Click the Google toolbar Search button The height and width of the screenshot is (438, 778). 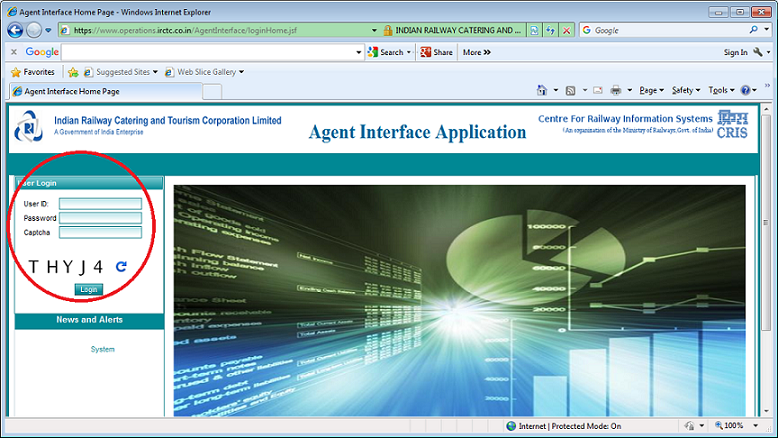pyautogui.click(x=386, y=52)
